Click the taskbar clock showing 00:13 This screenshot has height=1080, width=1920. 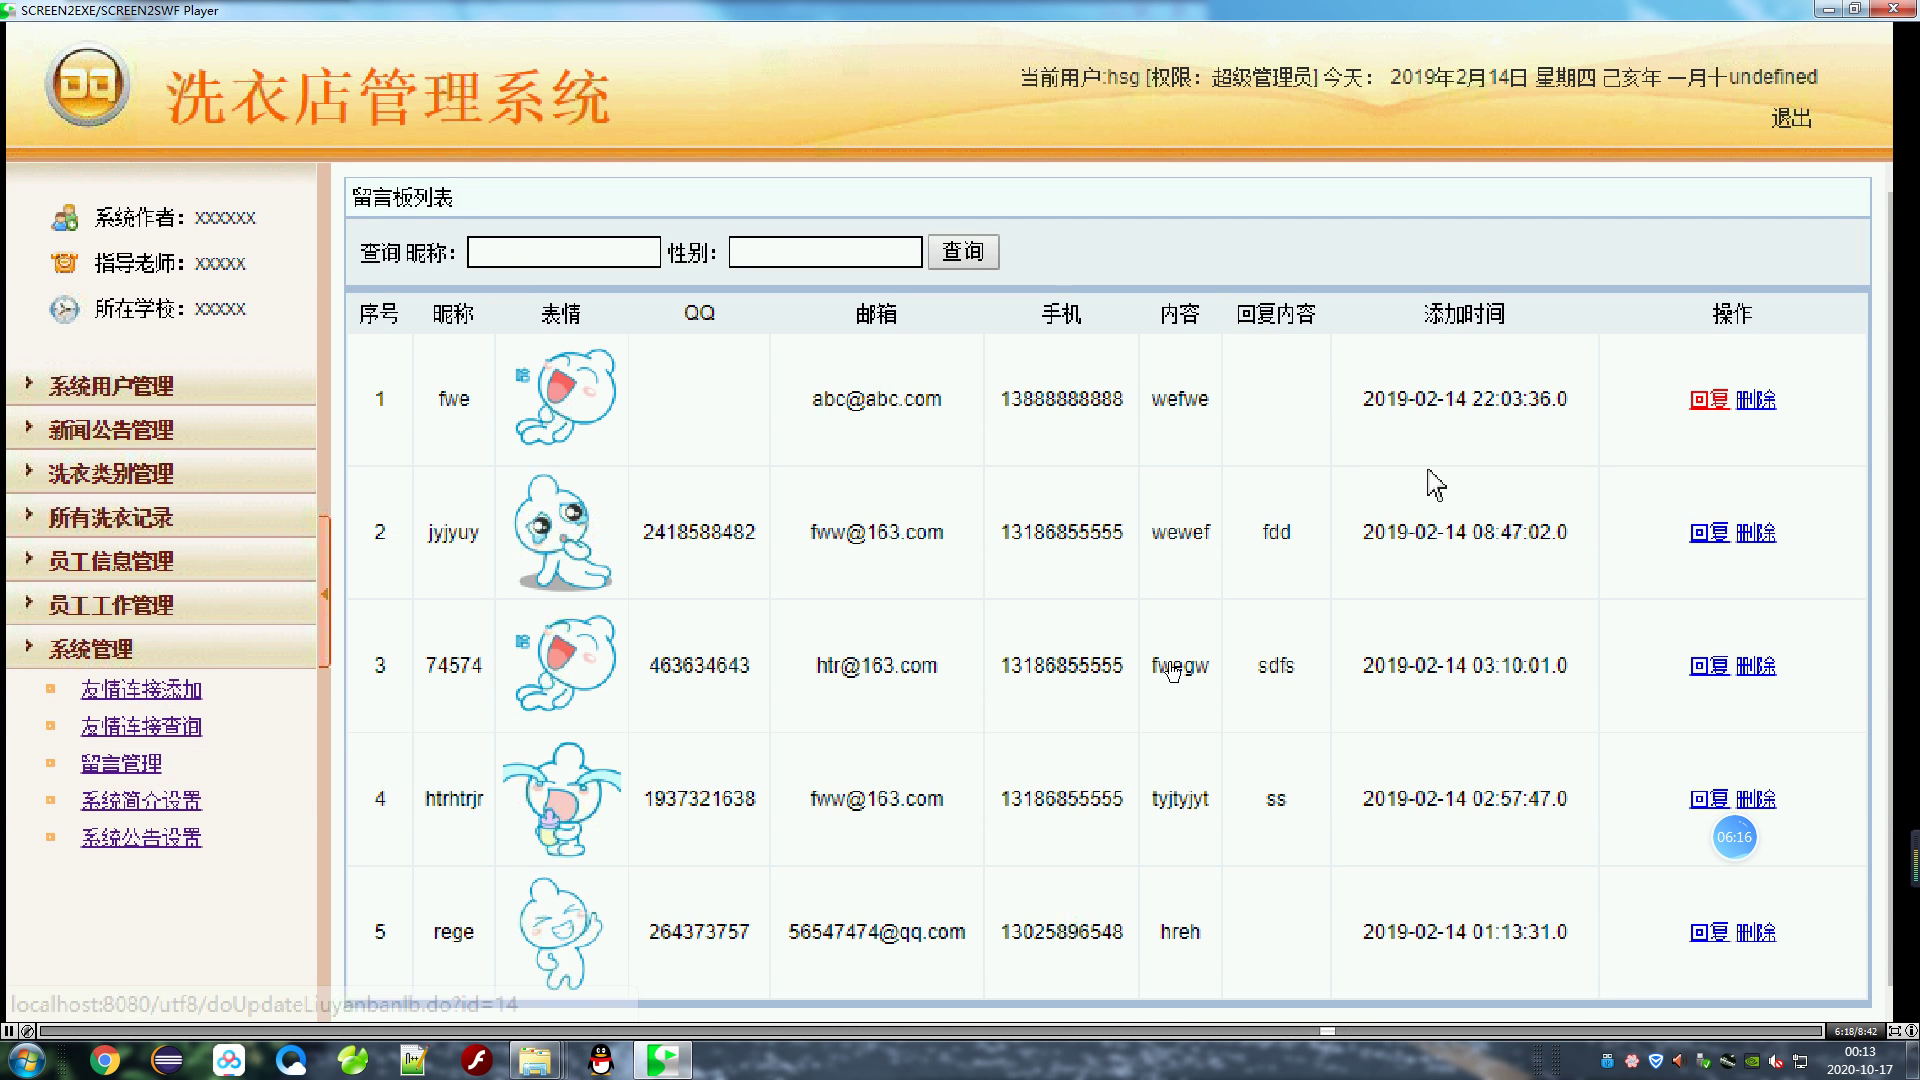pos(1859,1060)
